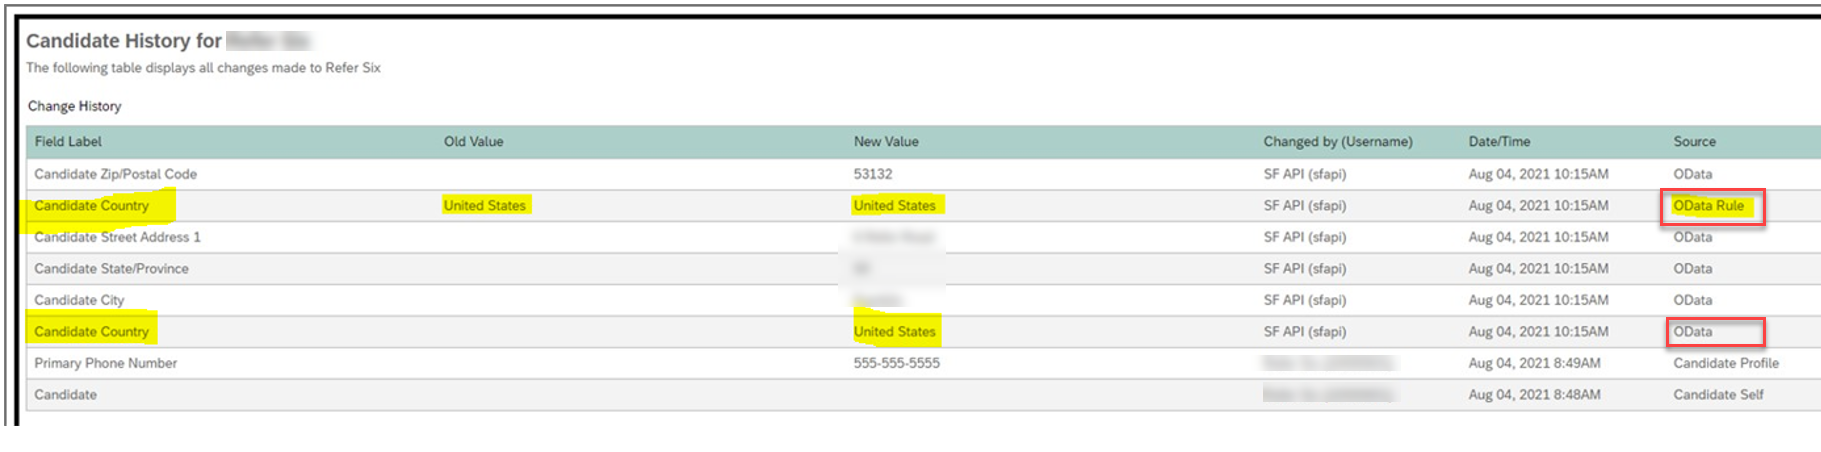Select the Candidate City row label
Image resolution: width=1821 pixels, height=452 pixels.
[79, 300]
